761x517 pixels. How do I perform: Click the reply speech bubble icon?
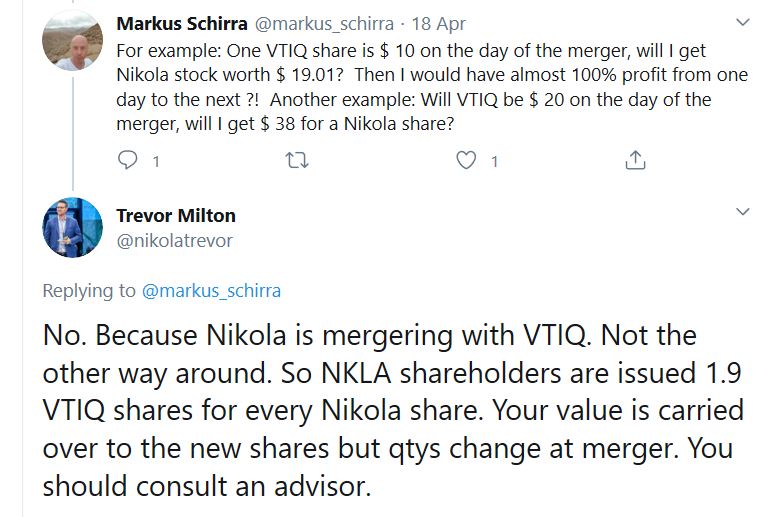[x=128, y=160]
